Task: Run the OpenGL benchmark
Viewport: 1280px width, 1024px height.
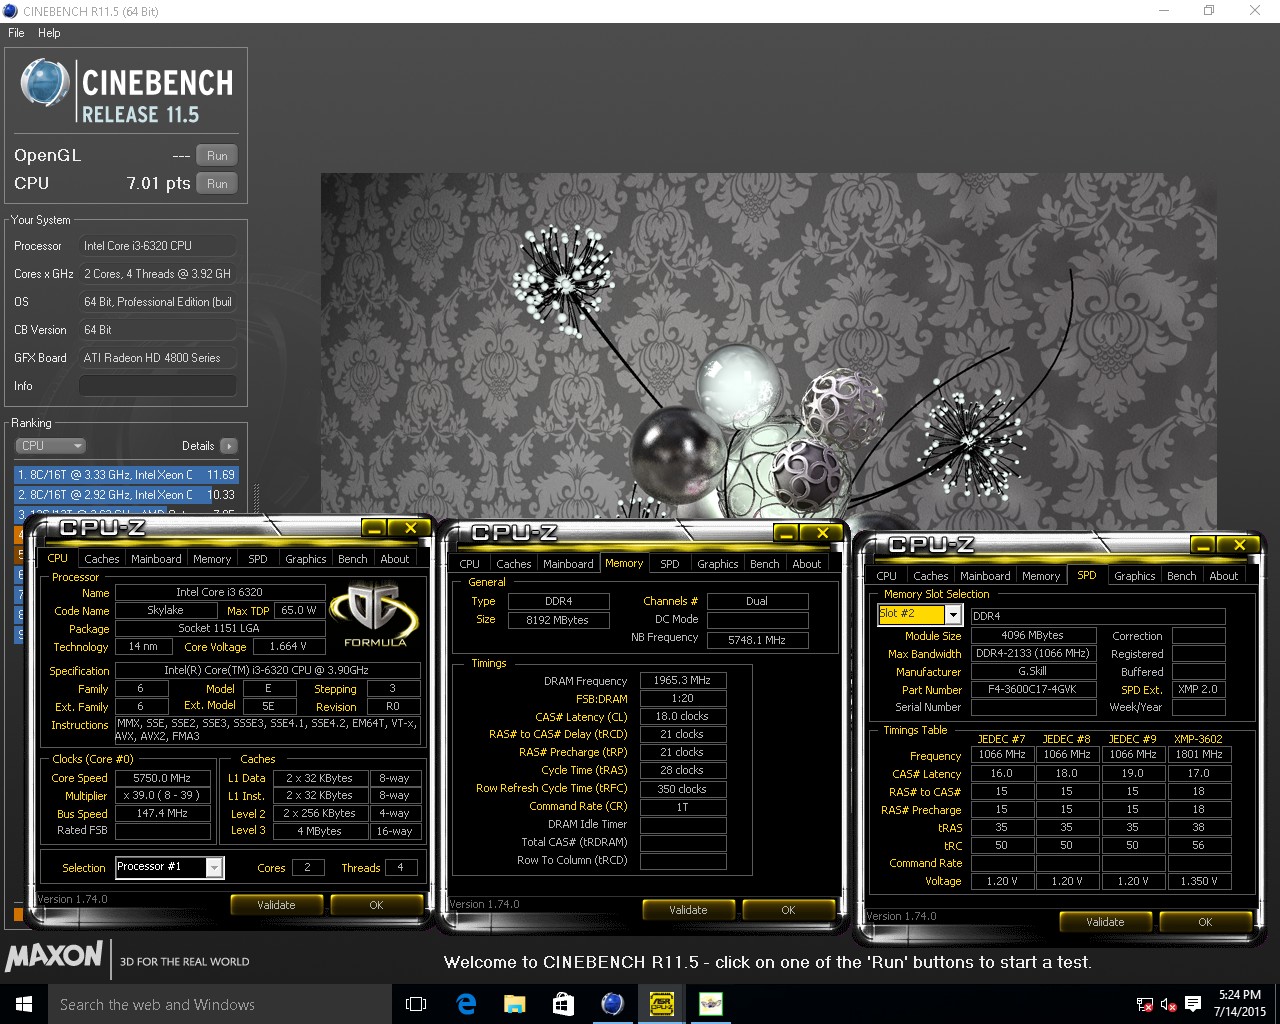Action: pos(217,156)
